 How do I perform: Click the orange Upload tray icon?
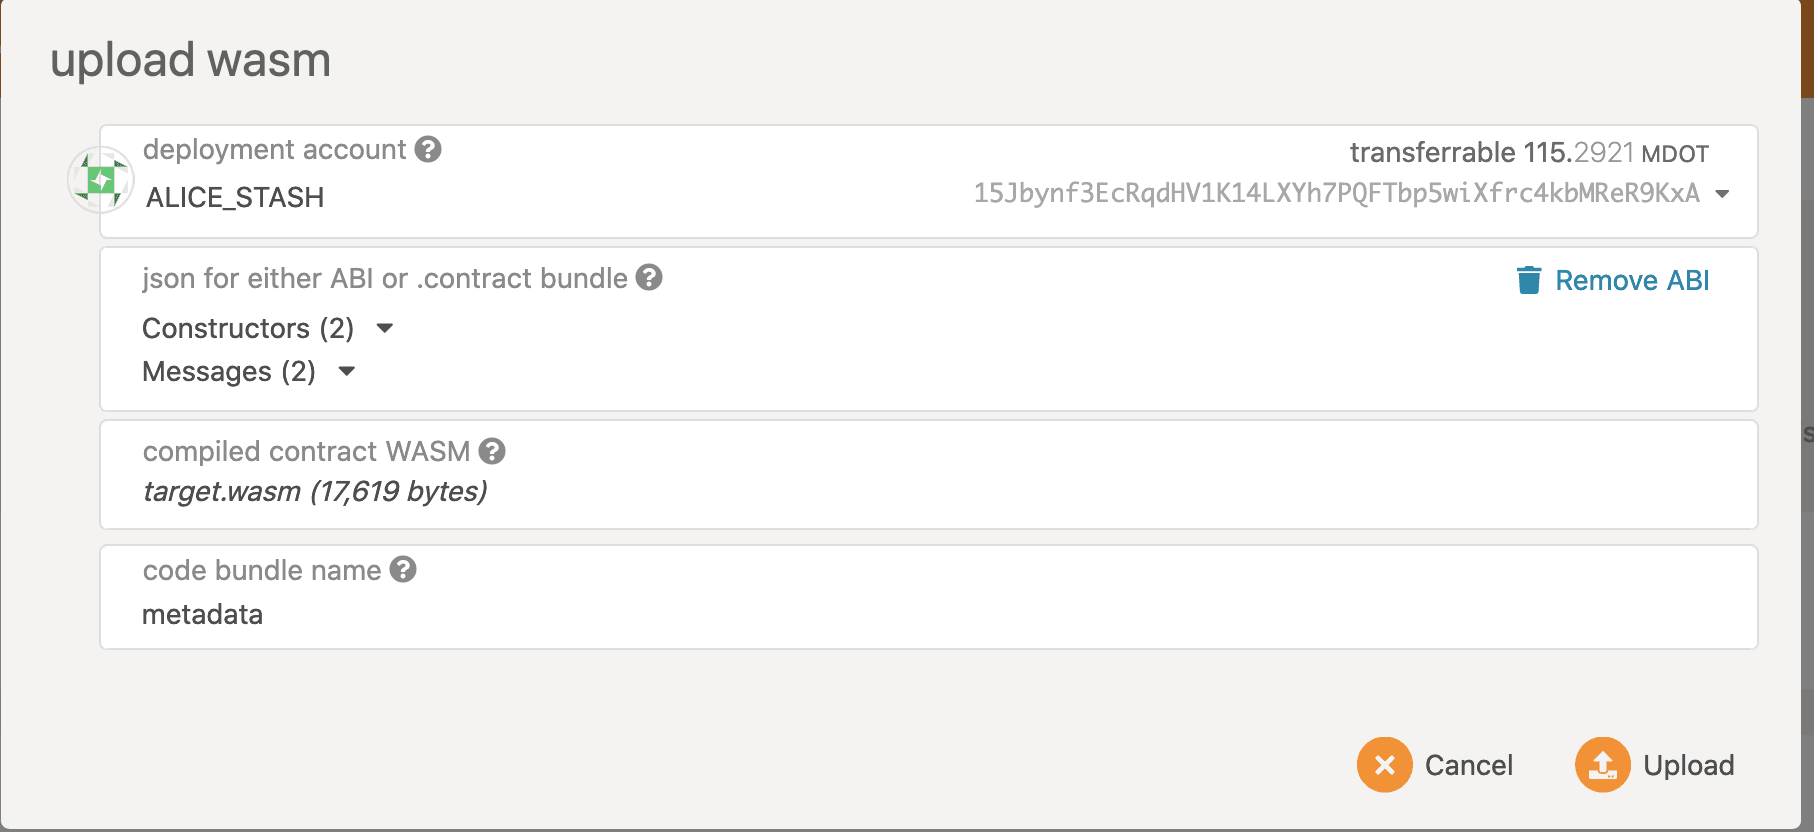[x=1602, y=765]
